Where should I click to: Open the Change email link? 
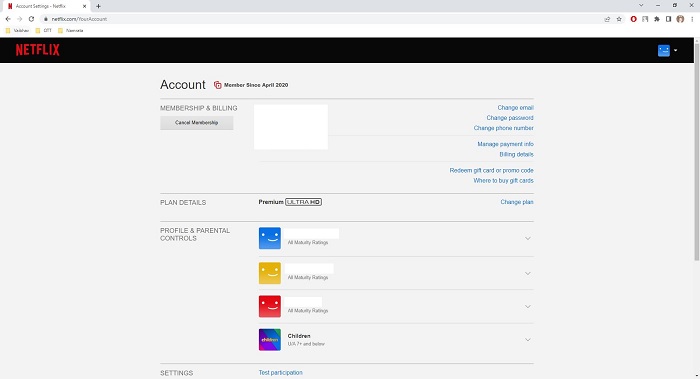coord(515,108)
